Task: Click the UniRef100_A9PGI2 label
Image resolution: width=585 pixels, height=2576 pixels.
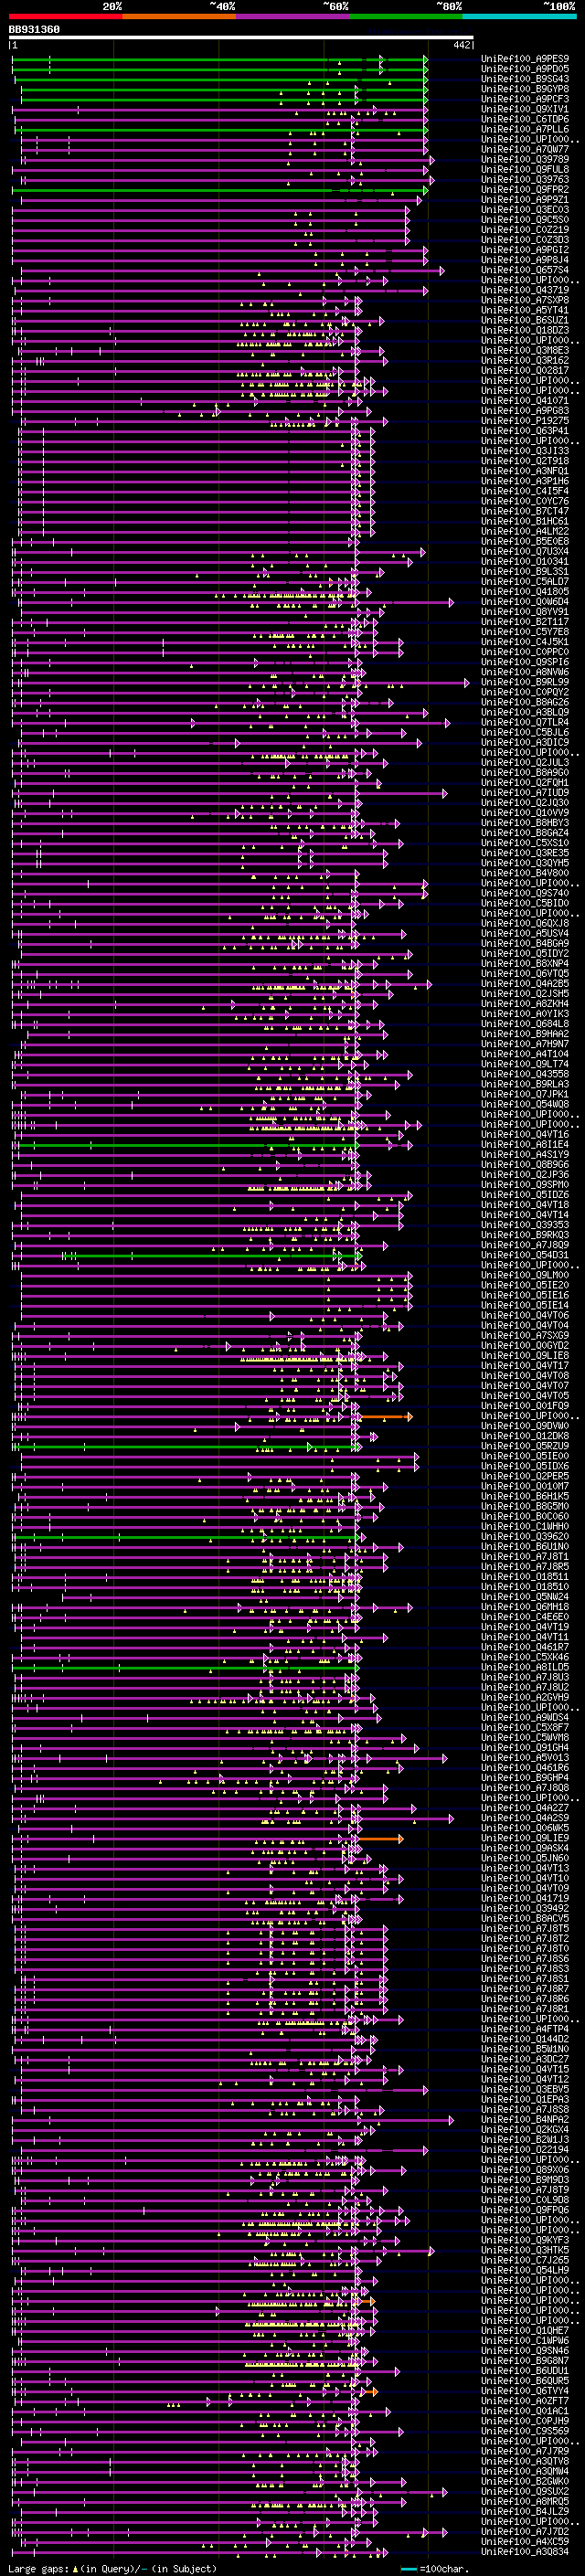Action: click(x=525, y=251)
